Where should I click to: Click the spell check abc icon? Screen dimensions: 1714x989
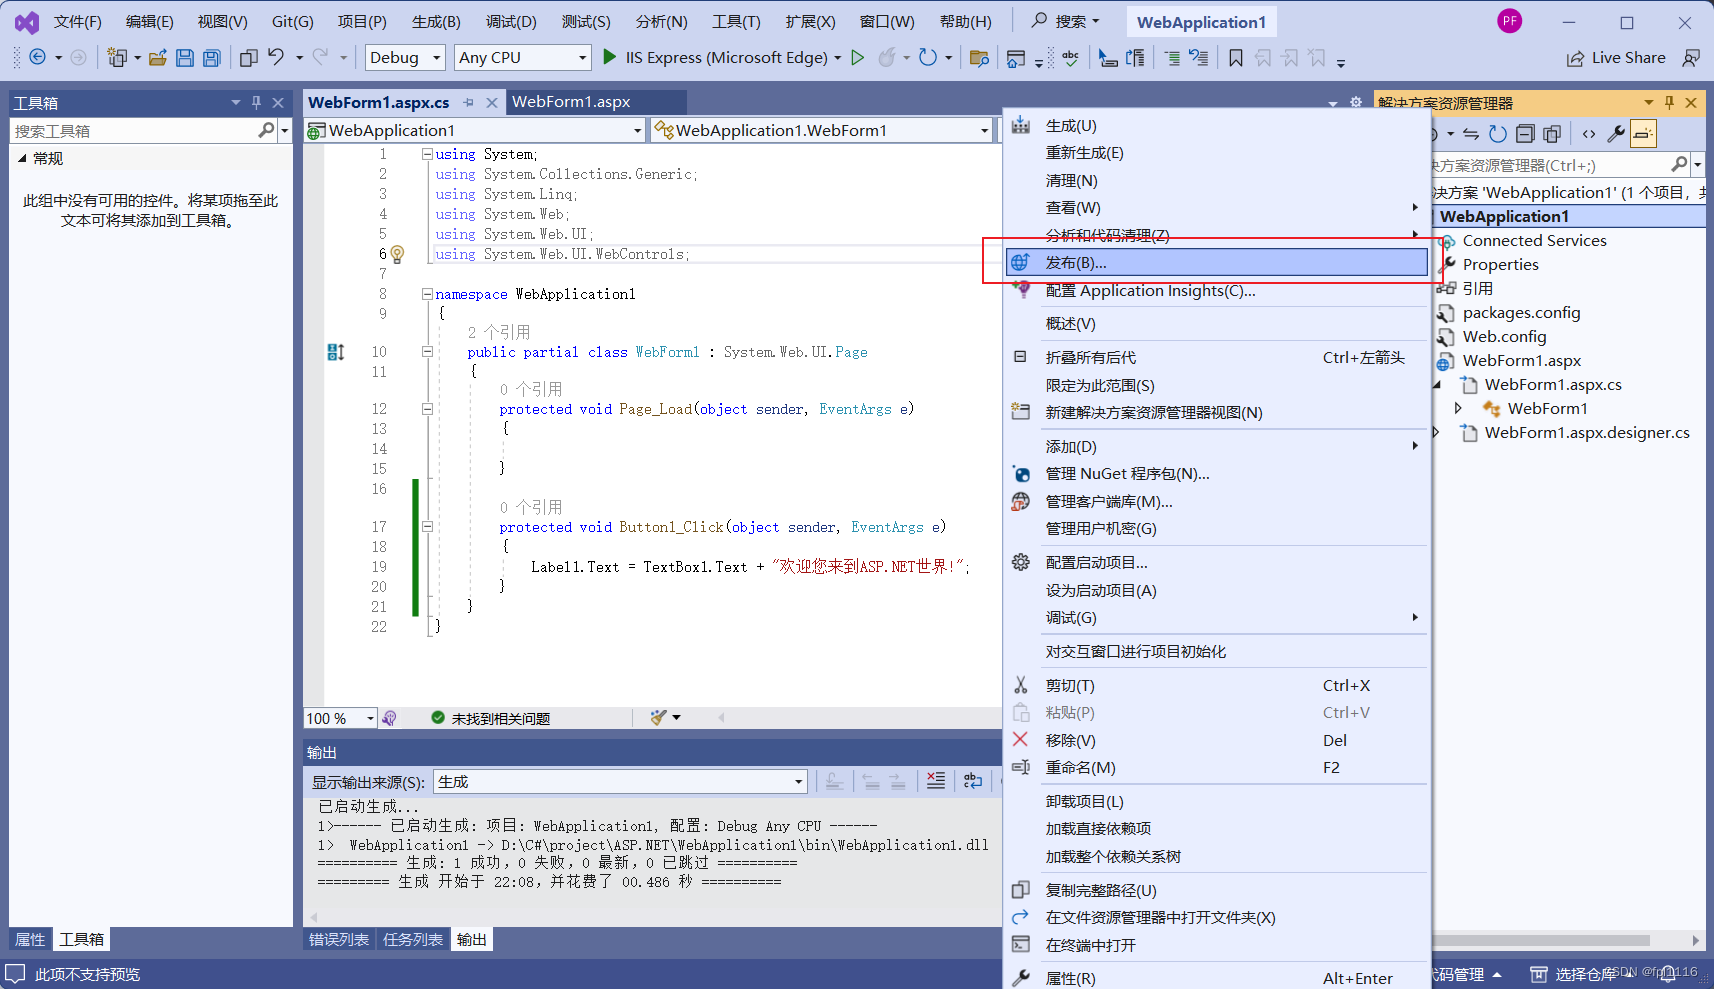[1071, 58]
